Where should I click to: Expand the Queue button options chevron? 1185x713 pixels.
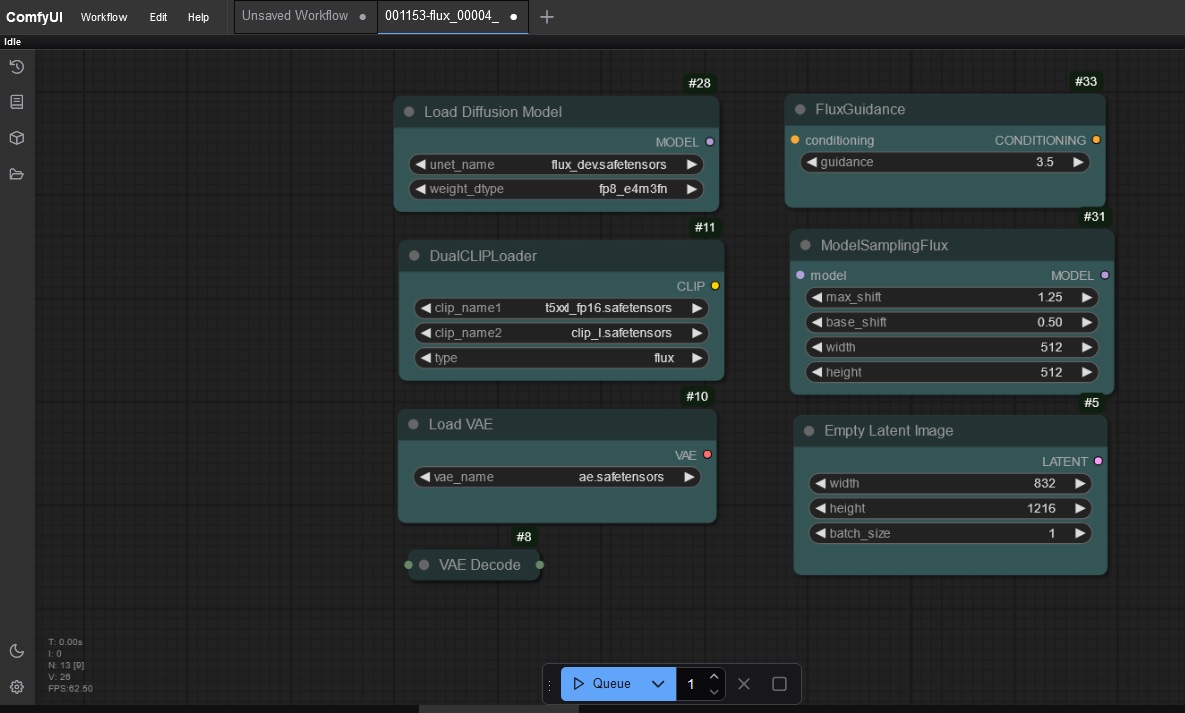(657, 684)
